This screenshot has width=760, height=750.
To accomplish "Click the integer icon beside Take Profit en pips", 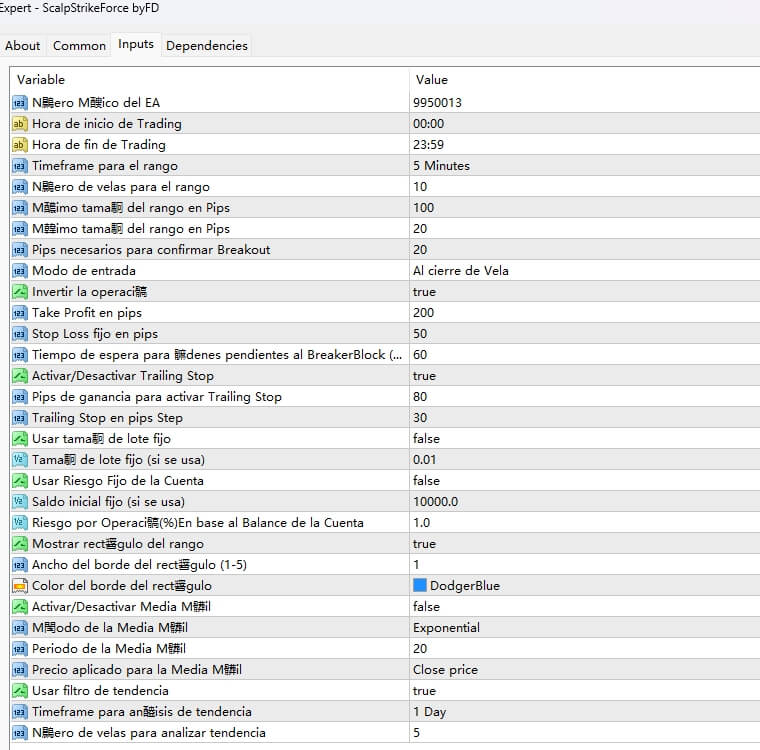I will (x=20, y=313).
